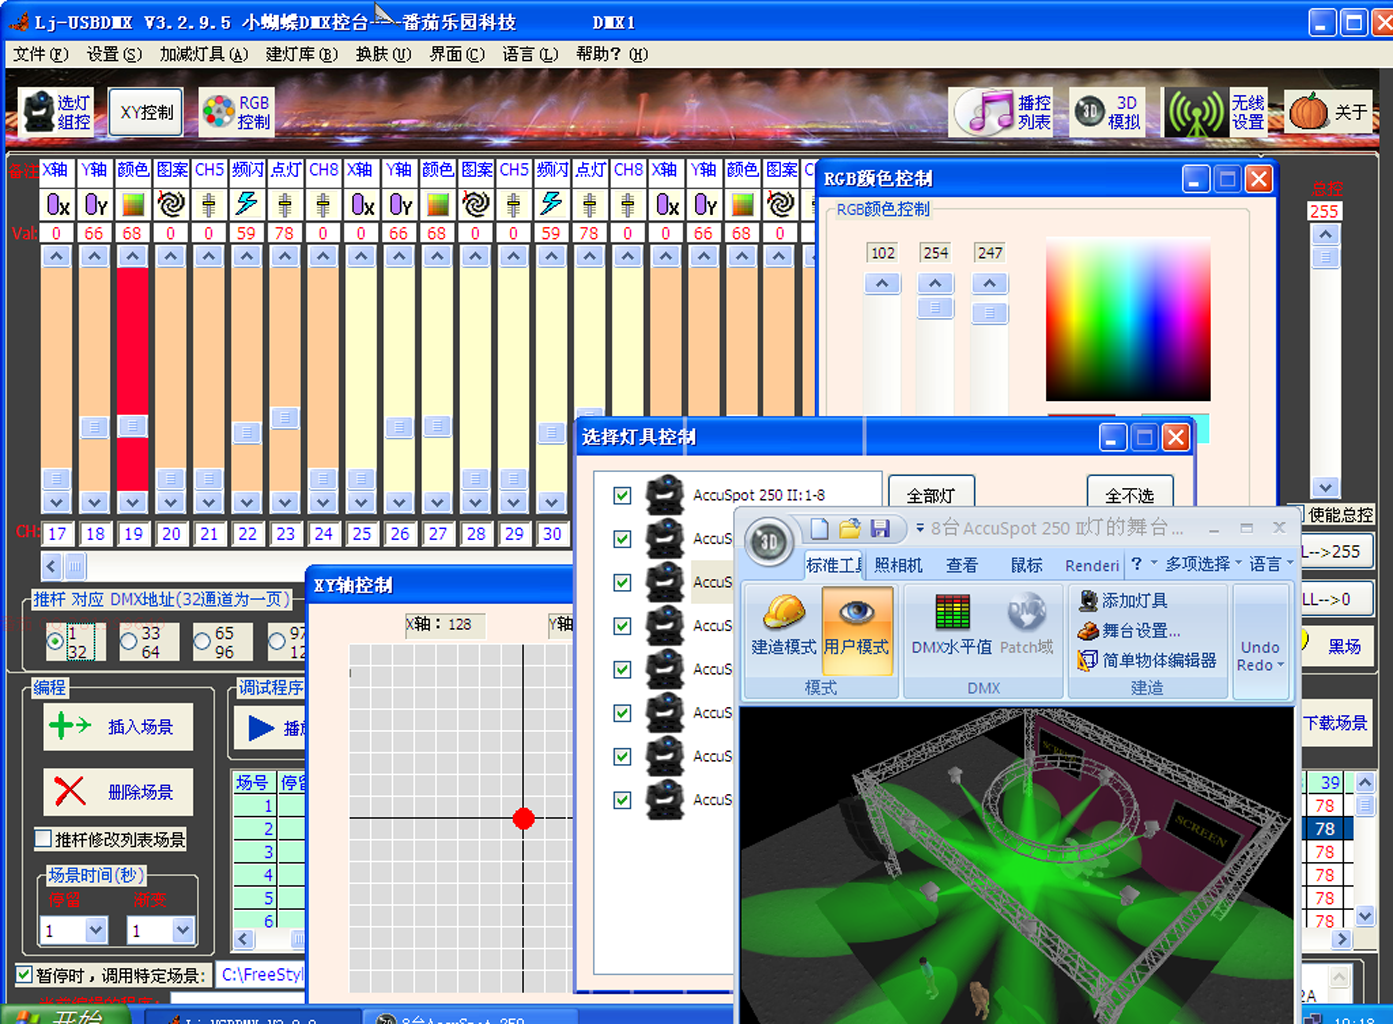Select DMX address page 65-96 radio
1393x1024 pixels.
click(202, 642)
